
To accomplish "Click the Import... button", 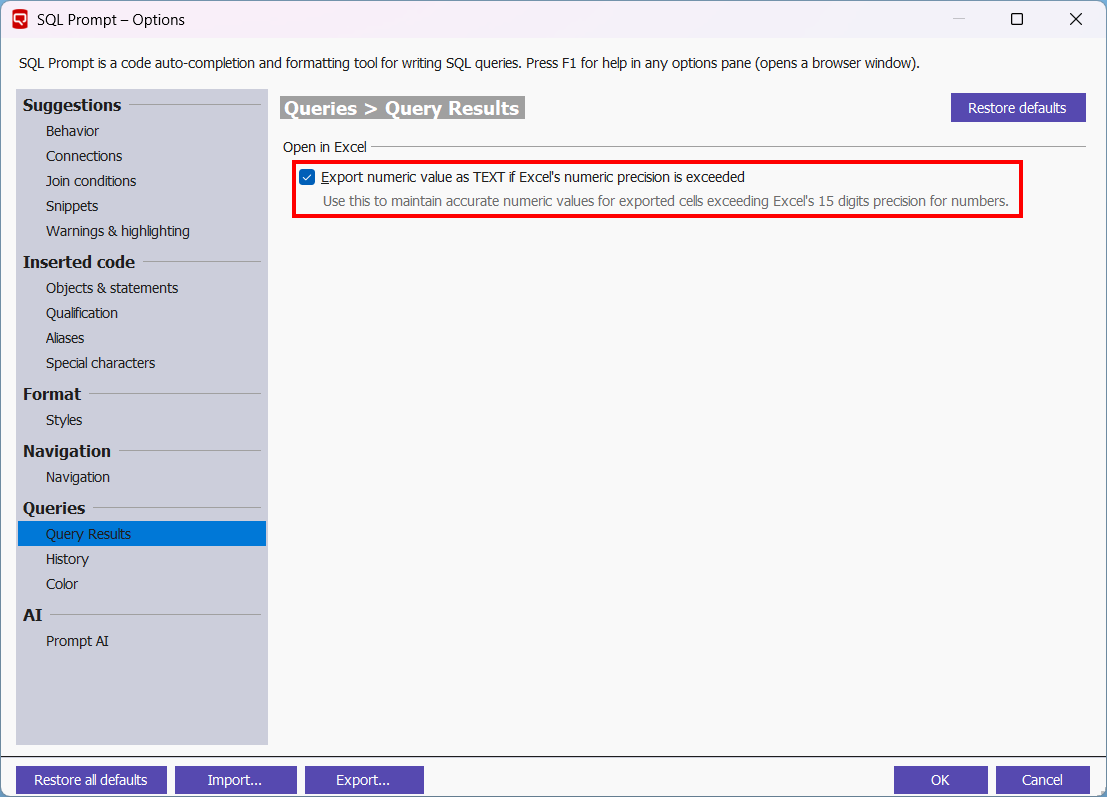I will 235,779.
